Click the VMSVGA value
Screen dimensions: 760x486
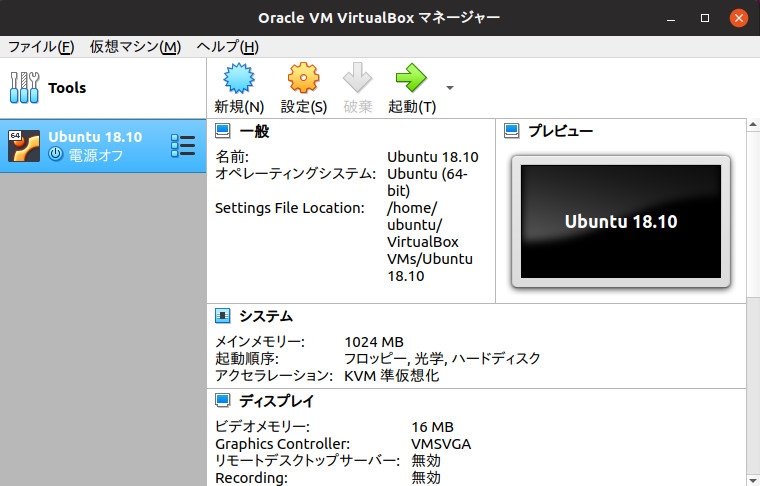point(441,444)
